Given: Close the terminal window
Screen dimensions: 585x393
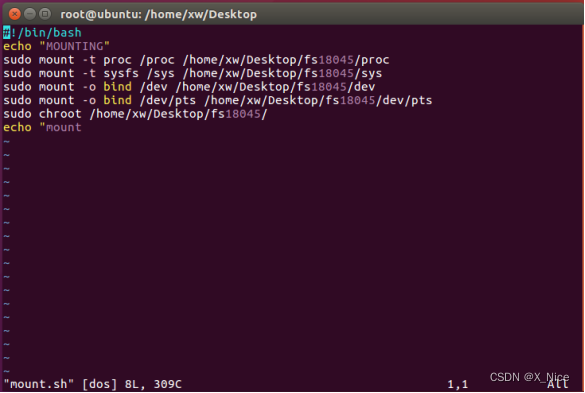Looking at the screenshot, I should click(x=15, y=14).
